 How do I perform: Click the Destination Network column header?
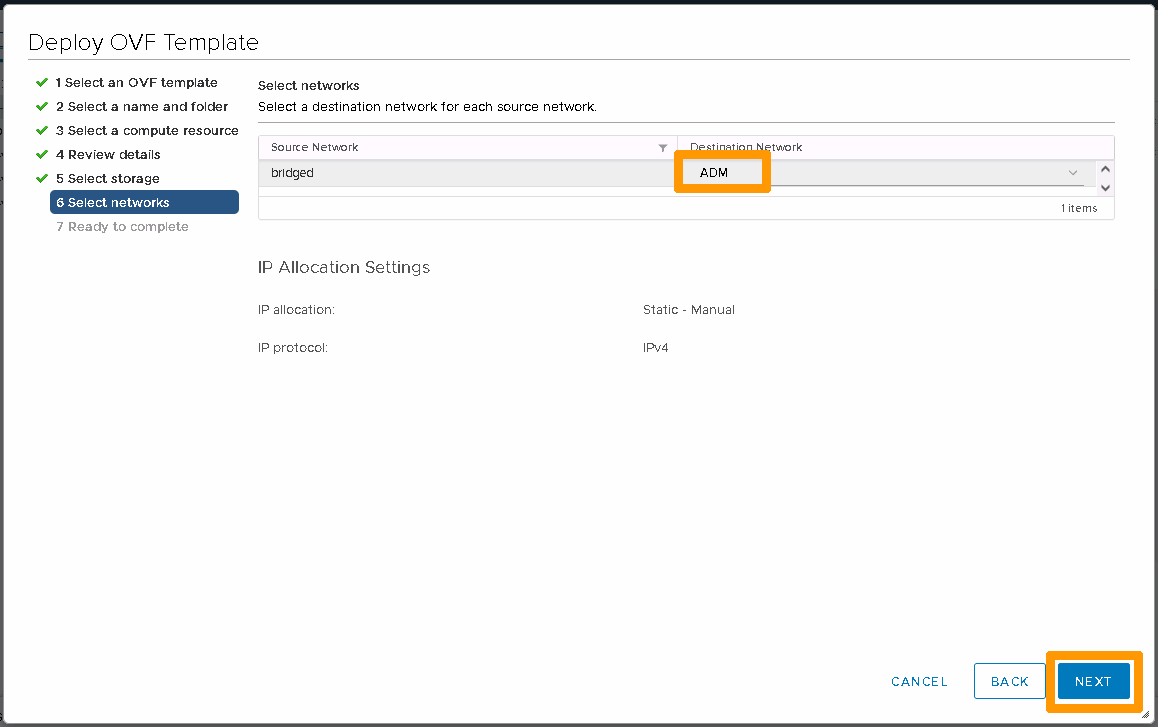coord(746,147)
